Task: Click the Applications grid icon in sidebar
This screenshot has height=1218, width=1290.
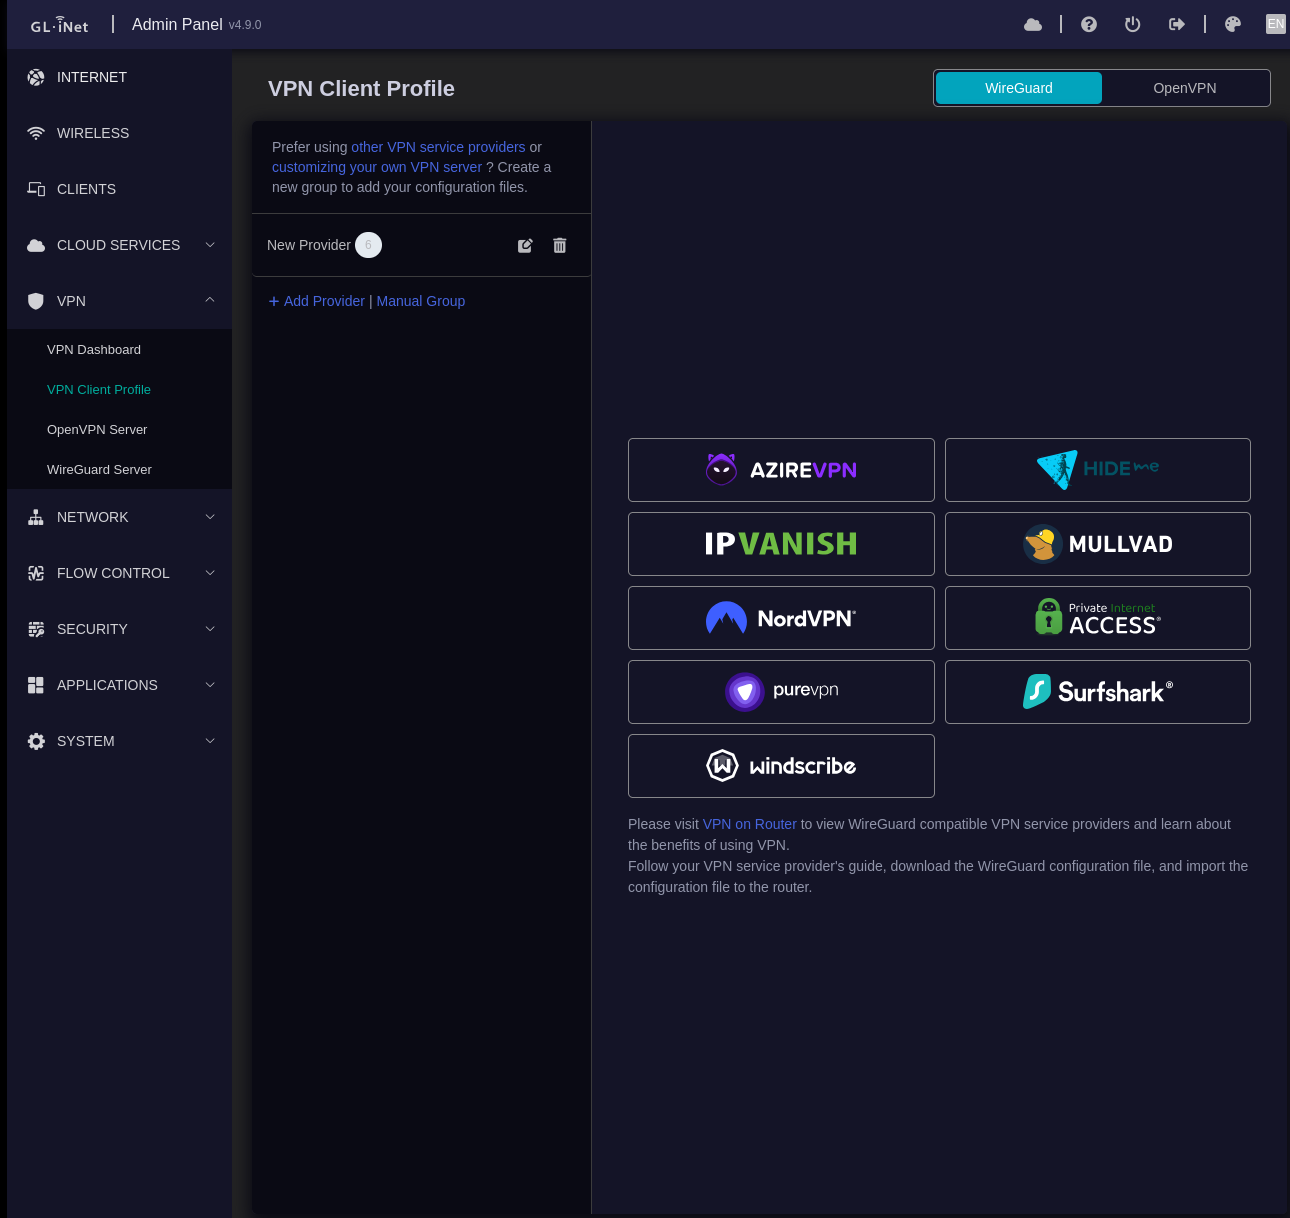Action: point(36,685)
